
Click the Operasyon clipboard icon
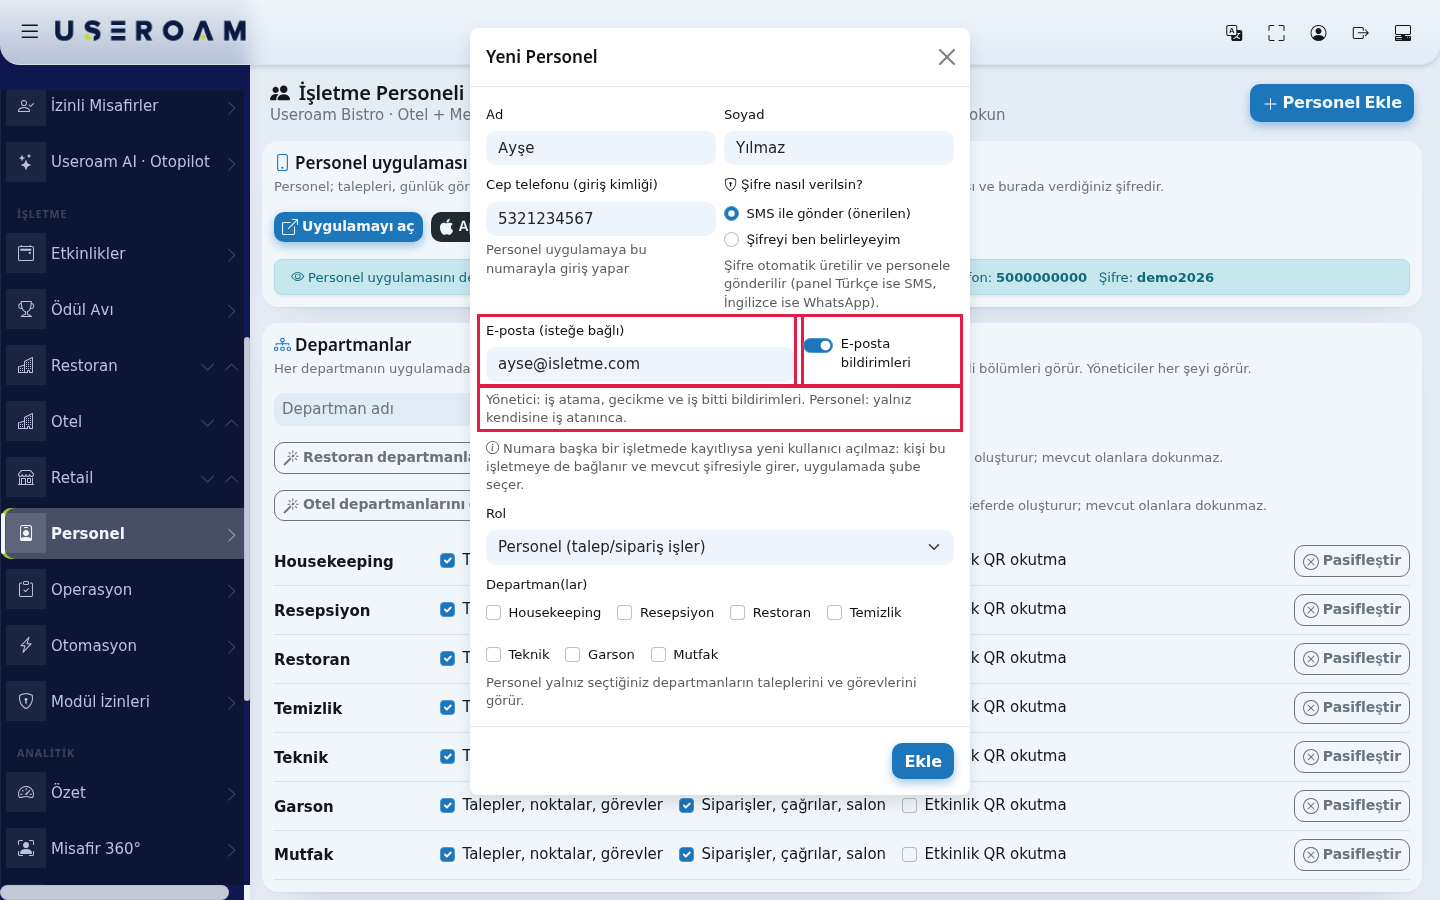click(26, 590)
